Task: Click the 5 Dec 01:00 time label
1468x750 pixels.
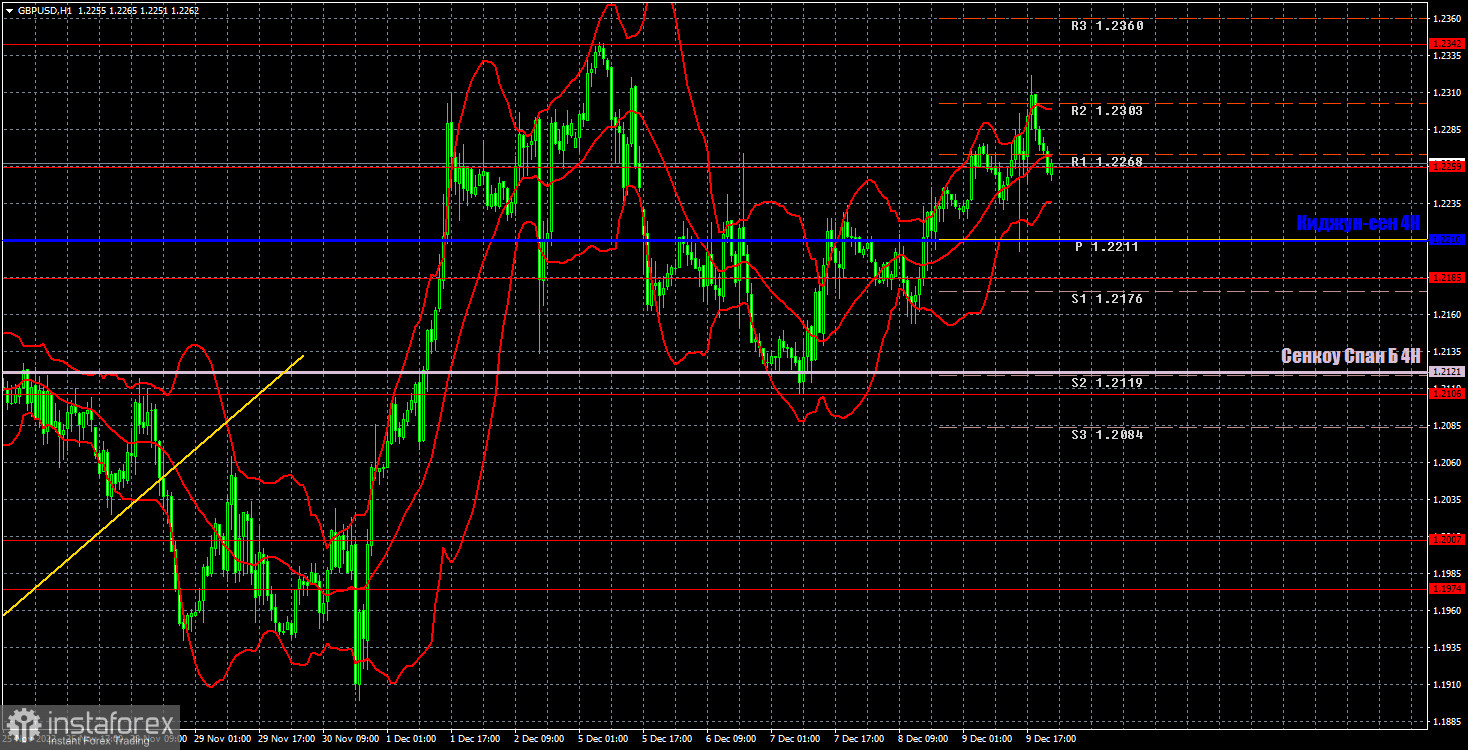Action: click(602, 739)
